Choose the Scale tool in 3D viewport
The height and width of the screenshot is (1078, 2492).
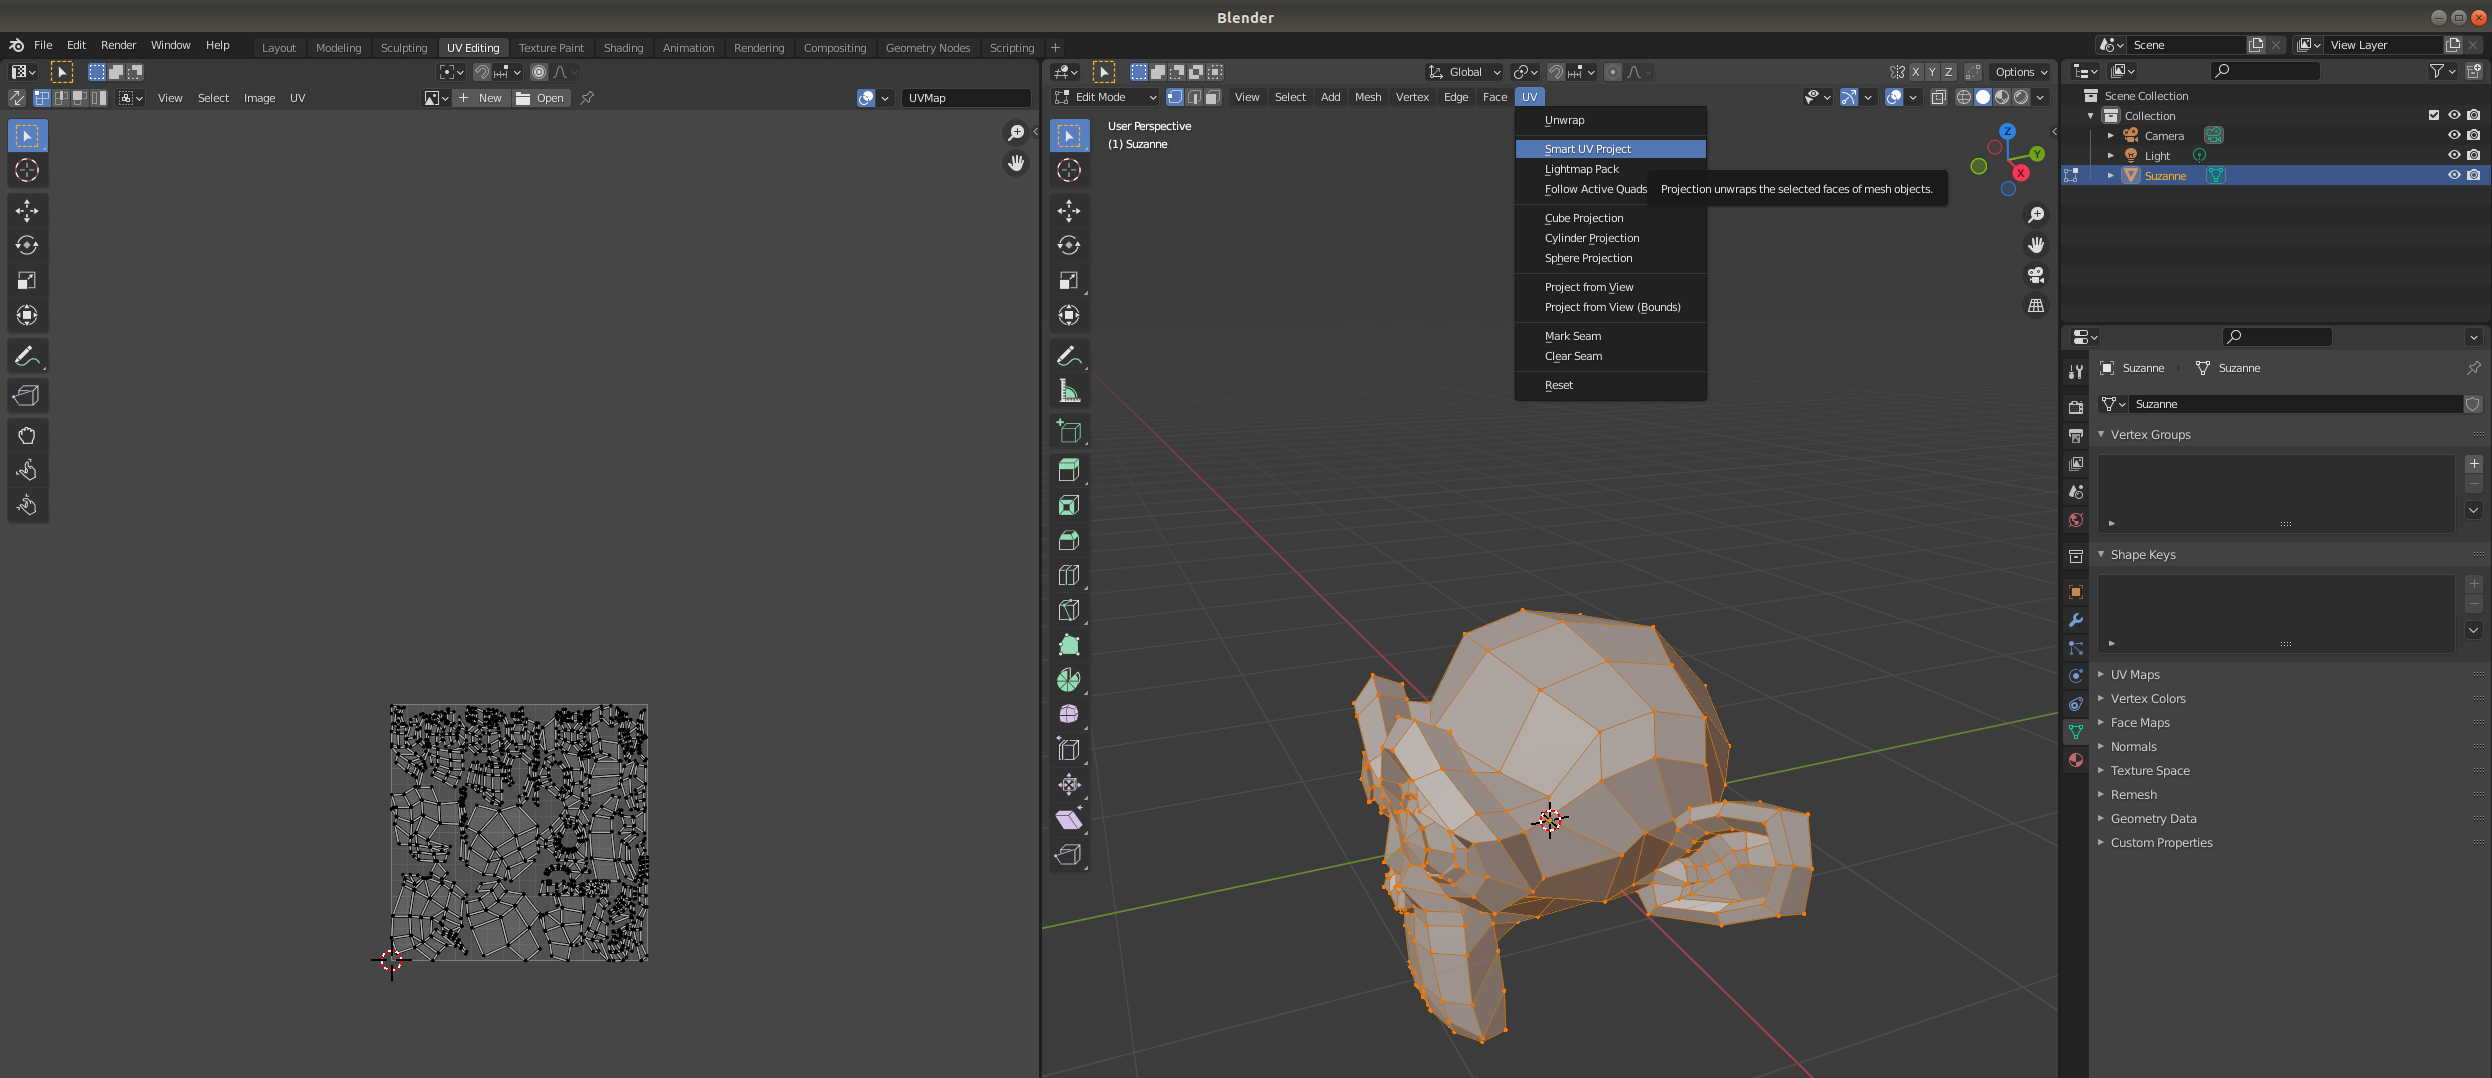[1069, 281]
